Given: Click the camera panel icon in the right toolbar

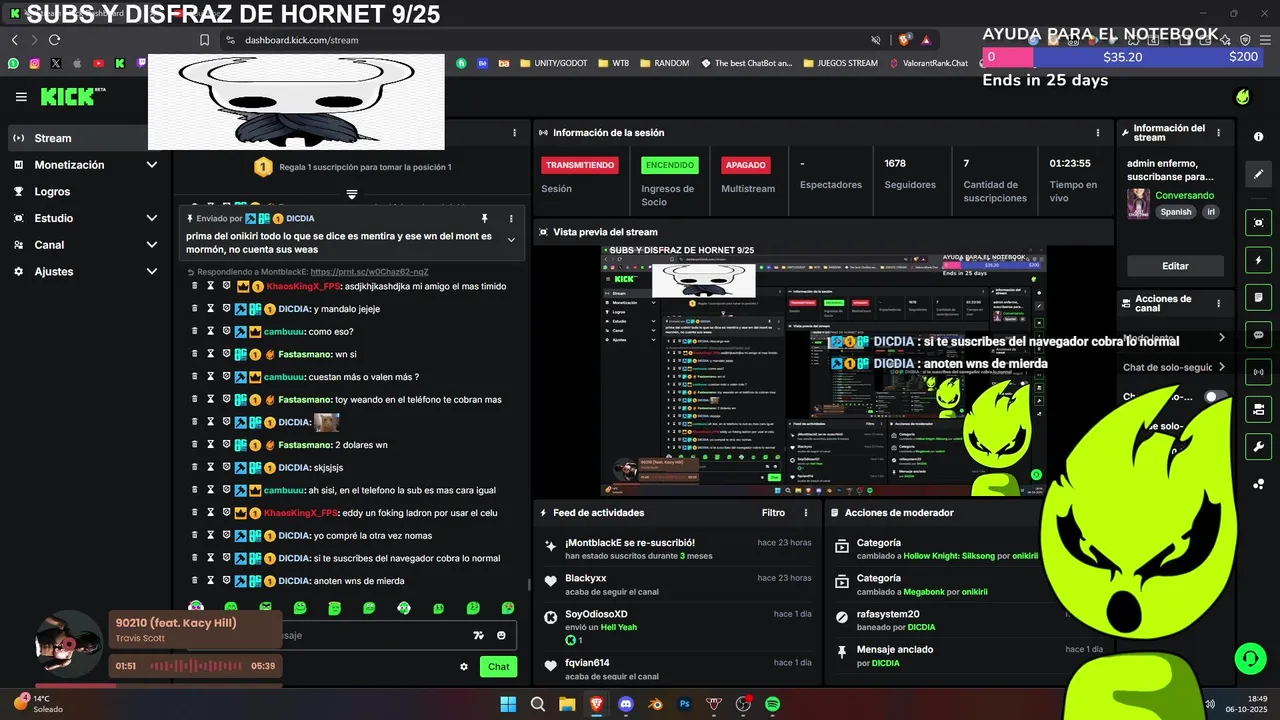Looking at the screenshot, I should pyautogui.click(x=1258, y=409).
